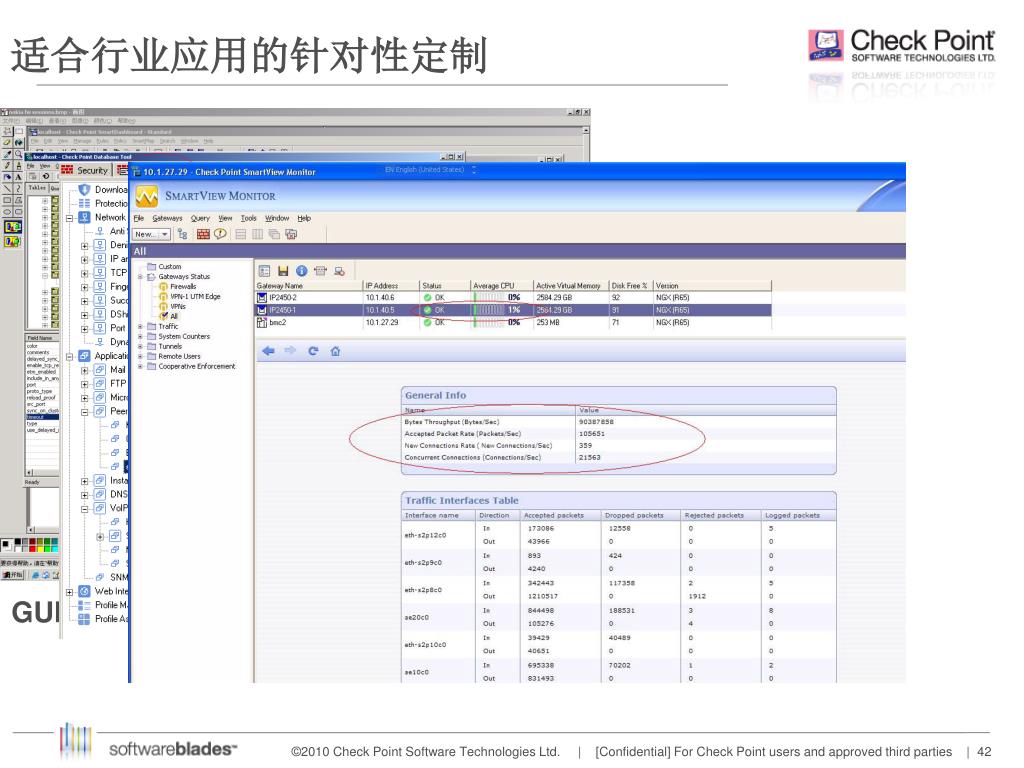
Task: Click the refresh icon in the details pane
Action: 313,351
